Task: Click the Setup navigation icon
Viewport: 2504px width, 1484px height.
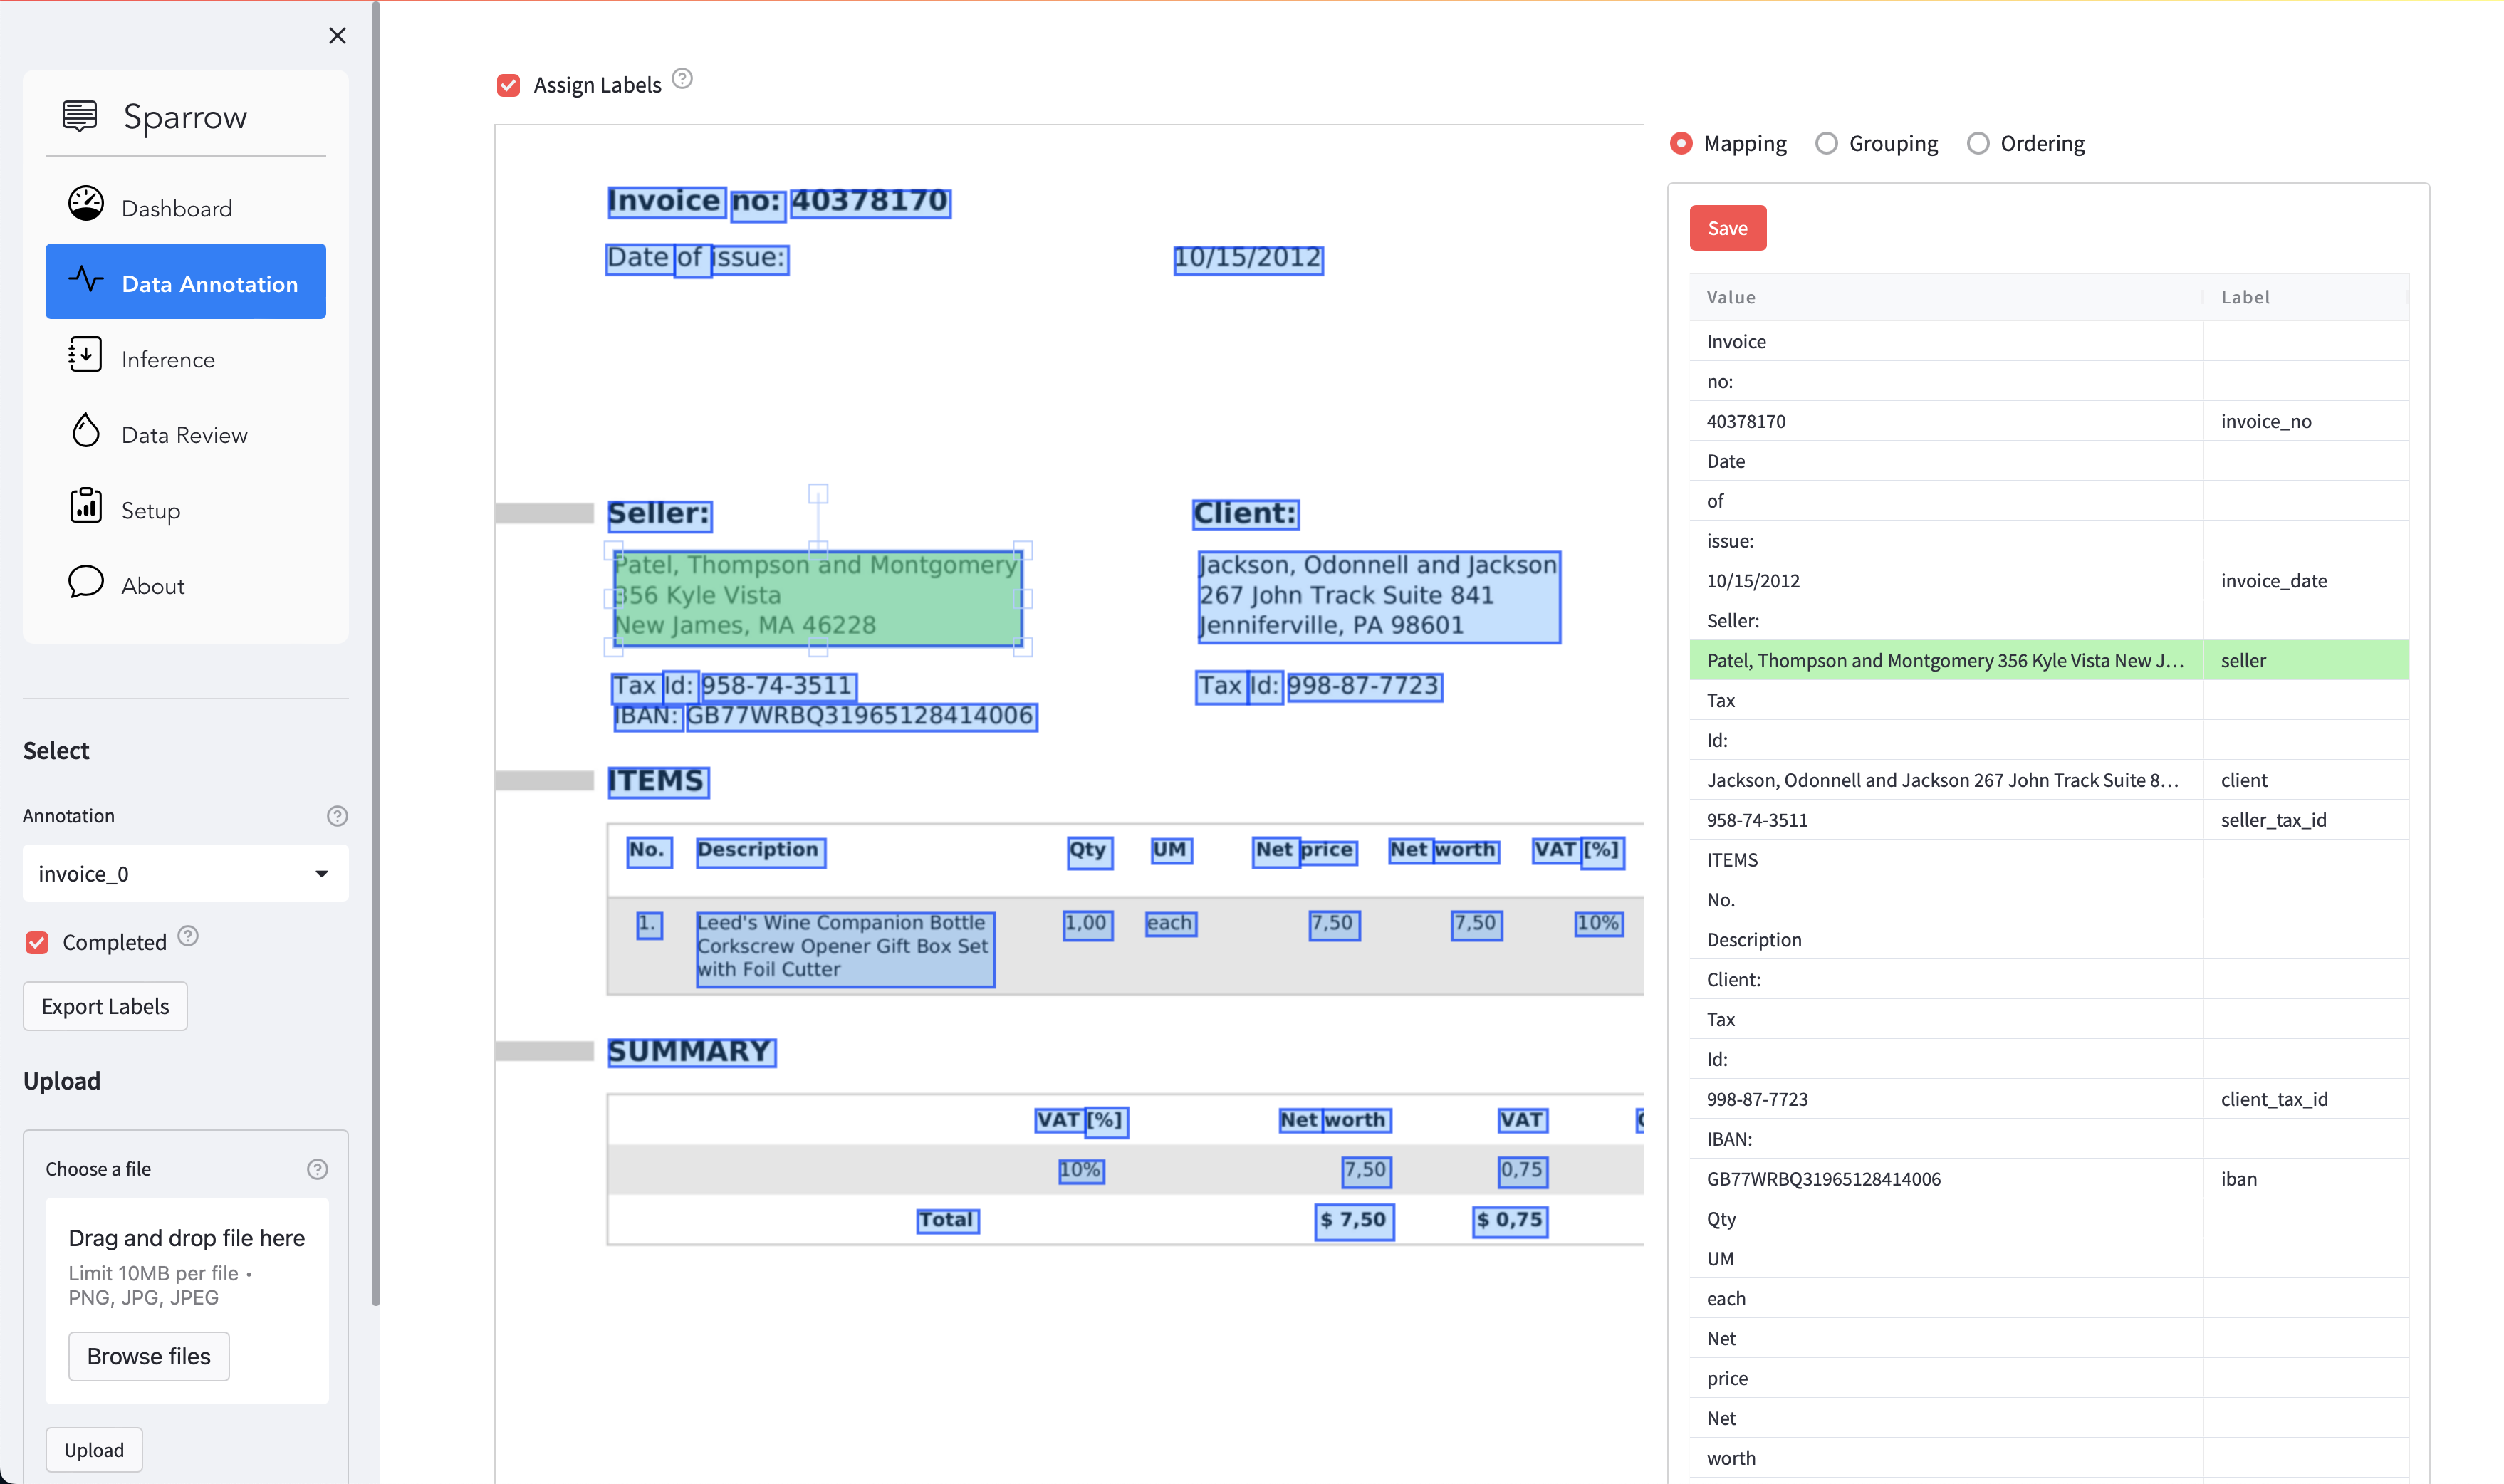Action: 85,509
